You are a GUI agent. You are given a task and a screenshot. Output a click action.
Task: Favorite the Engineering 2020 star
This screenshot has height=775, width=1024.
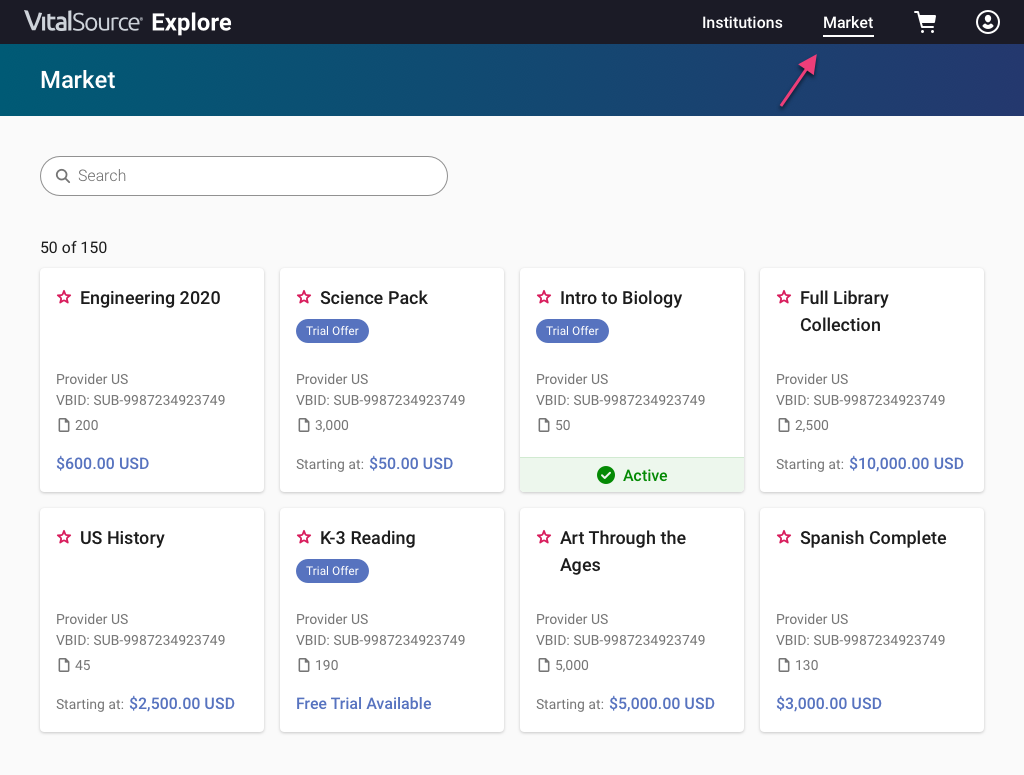pyautogui.click(x=64, y=298)
